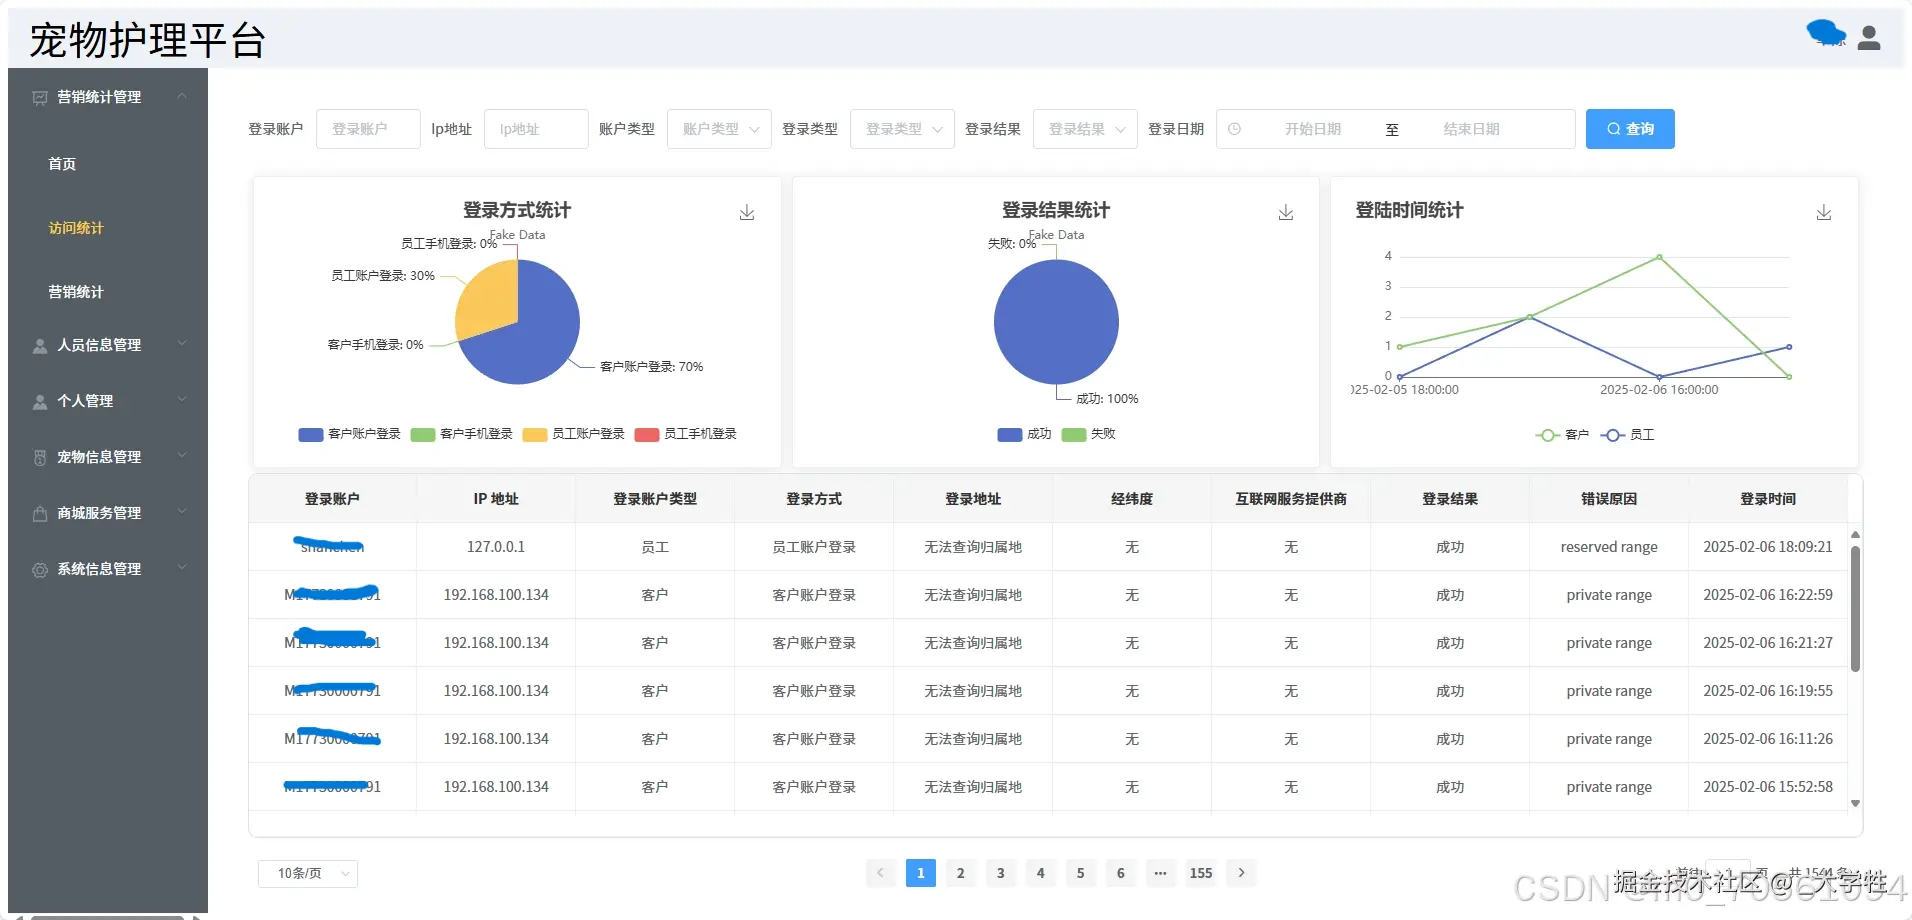
Task: Click the 商城服务管理 bag icon
Action: point(40,514)
